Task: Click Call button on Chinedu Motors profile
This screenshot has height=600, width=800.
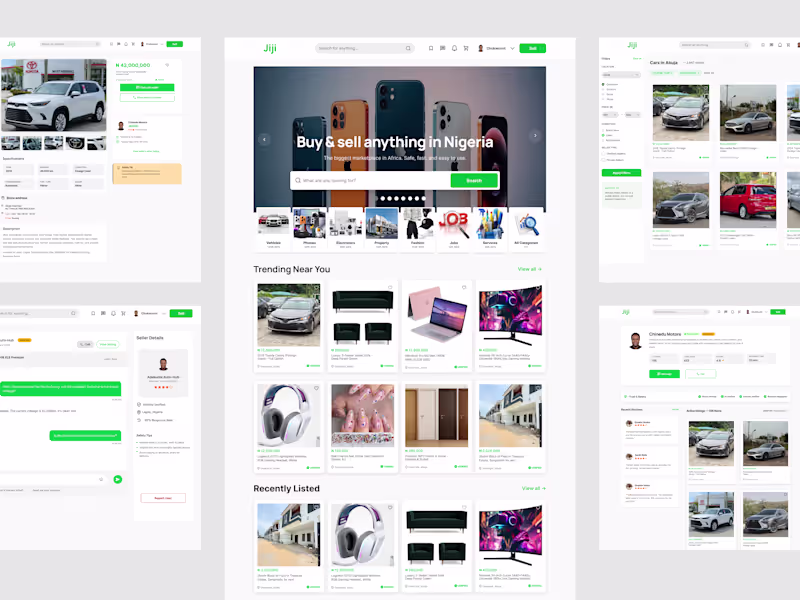Action: [701, 374]
